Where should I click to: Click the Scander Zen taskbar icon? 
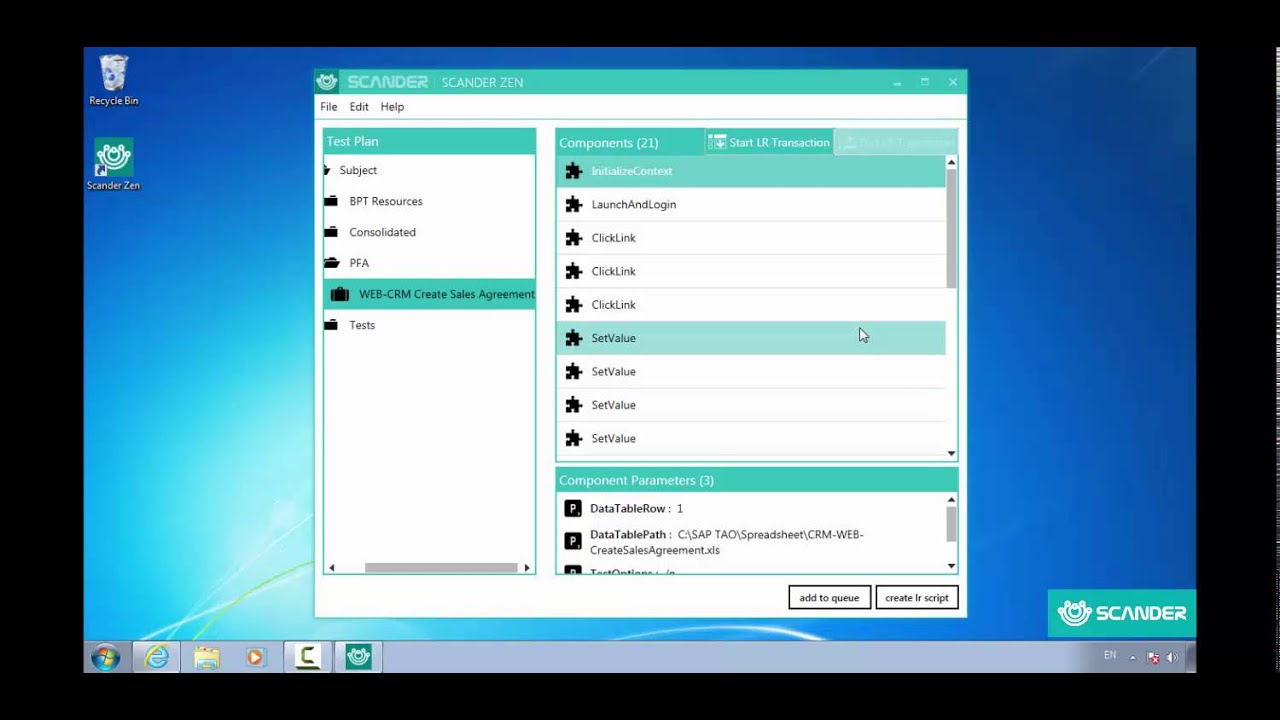point(359,657)
